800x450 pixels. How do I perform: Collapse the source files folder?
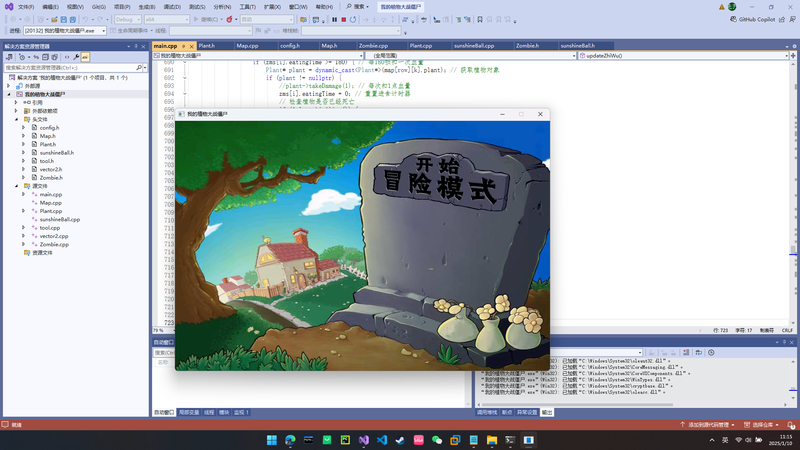click(x=16, y=186)
